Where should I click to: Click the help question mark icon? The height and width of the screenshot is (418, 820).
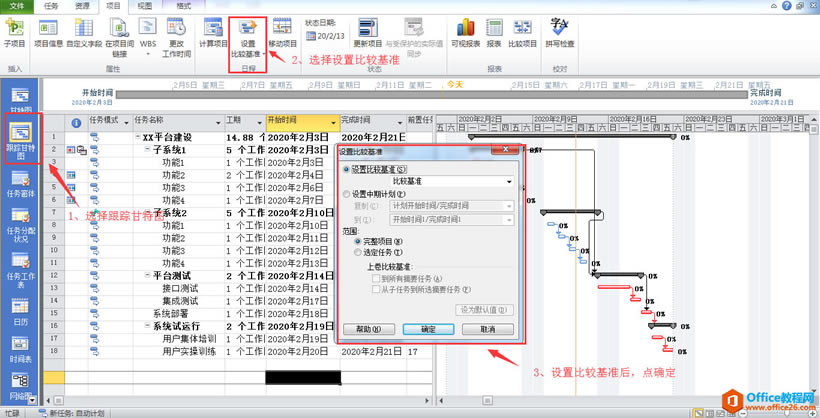pyautogui.click(x=787, y=6)
